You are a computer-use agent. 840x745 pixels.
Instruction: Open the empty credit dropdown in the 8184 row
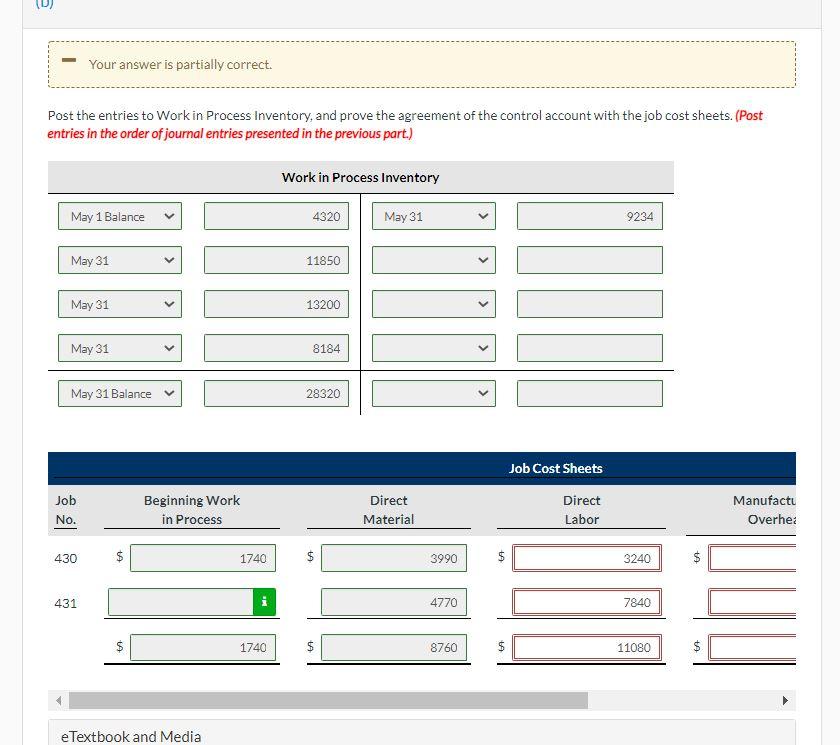(x=434, y=348)
